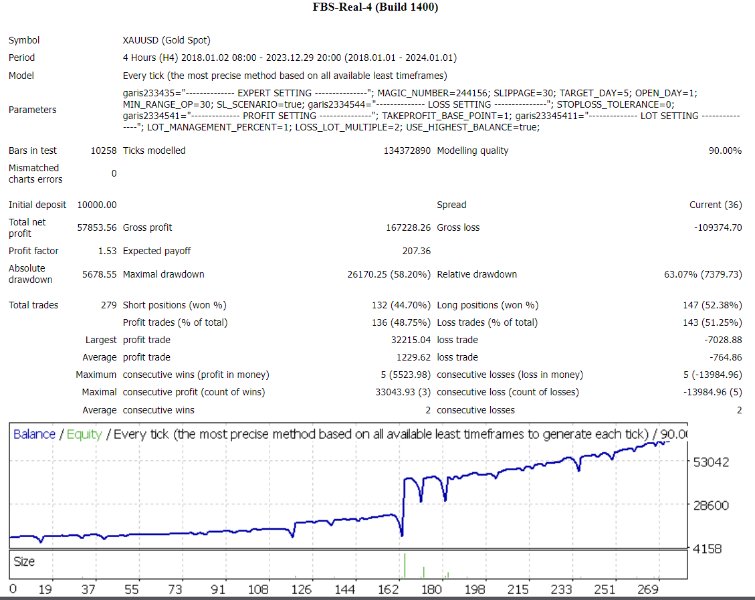Click the Relative drawdown 63.07% value
The image size is (755, 600).
(x=704, y=275)
